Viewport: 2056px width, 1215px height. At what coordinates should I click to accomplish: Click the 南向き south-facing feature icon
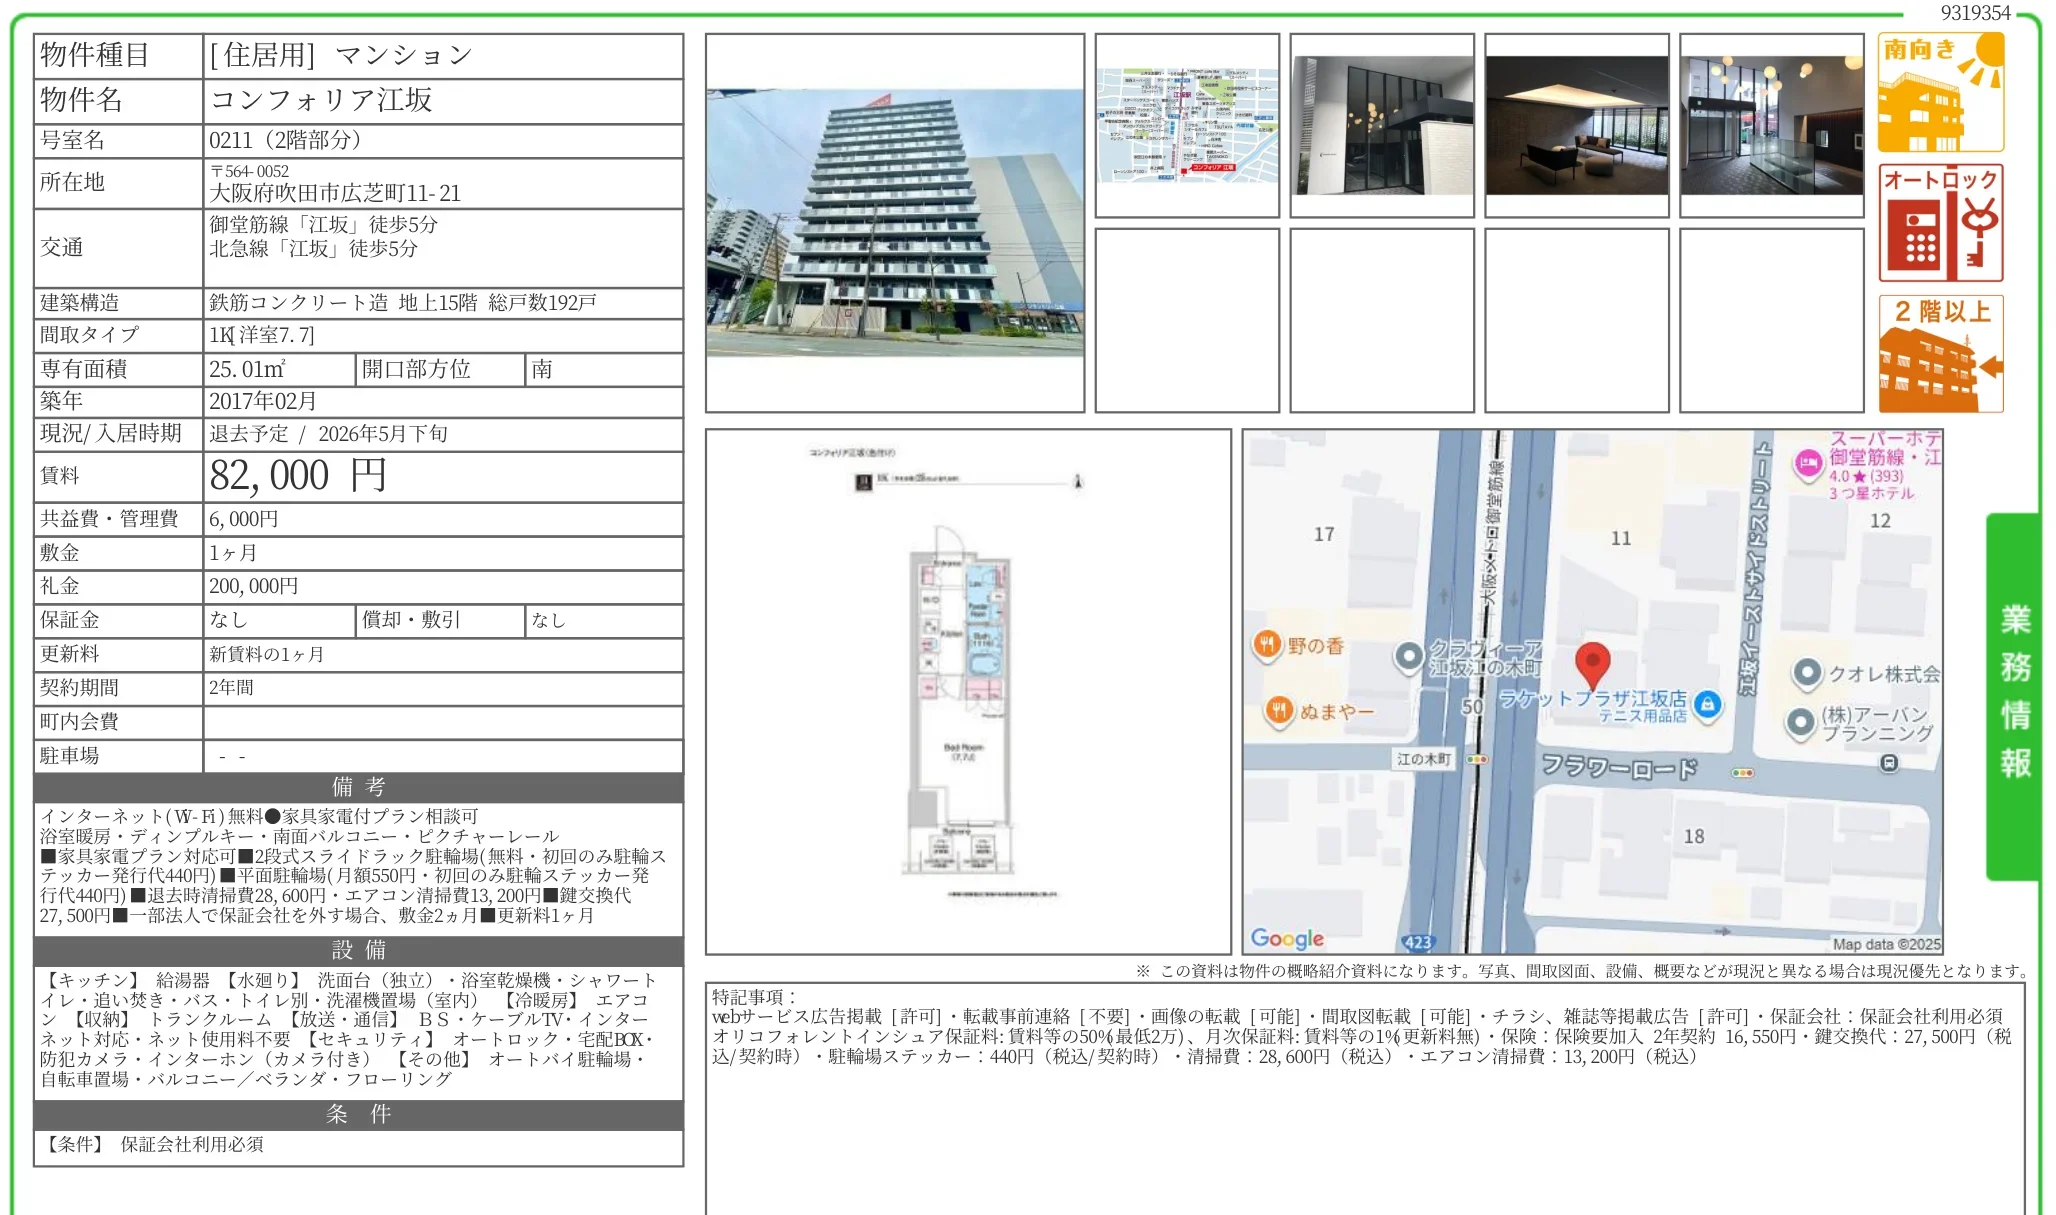(1940, 92)
